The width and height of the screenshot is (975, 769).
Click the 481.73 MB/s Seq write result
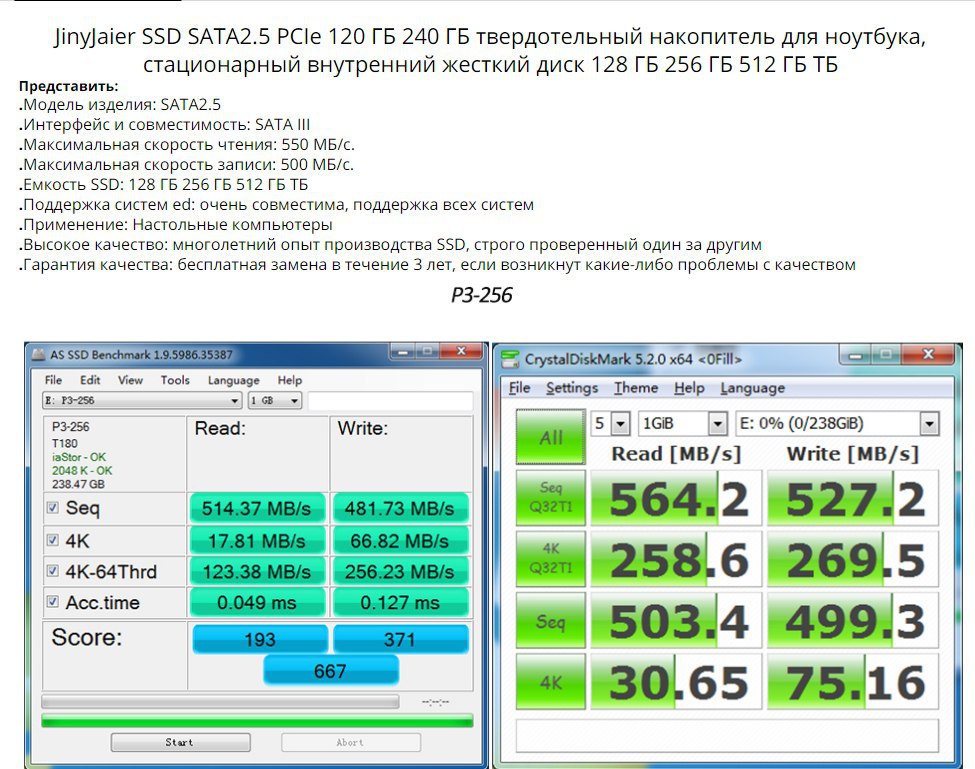400,508
